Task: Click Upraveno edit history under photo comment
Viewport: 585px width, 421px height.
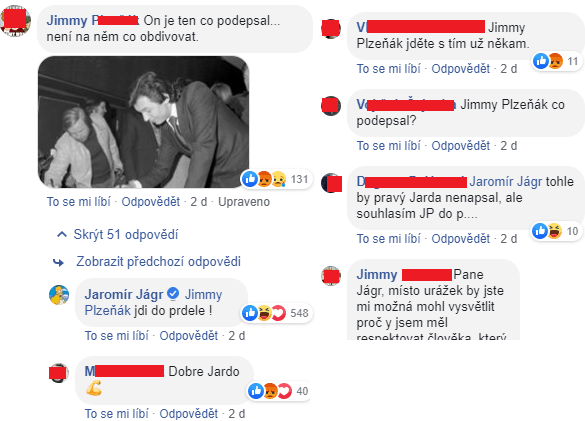Action: point(244,202)
